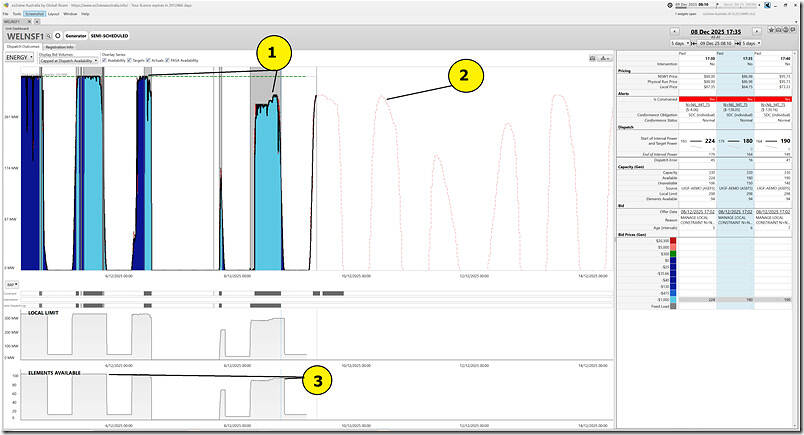Open the MW units dropdown below chart

click(12, 284)
